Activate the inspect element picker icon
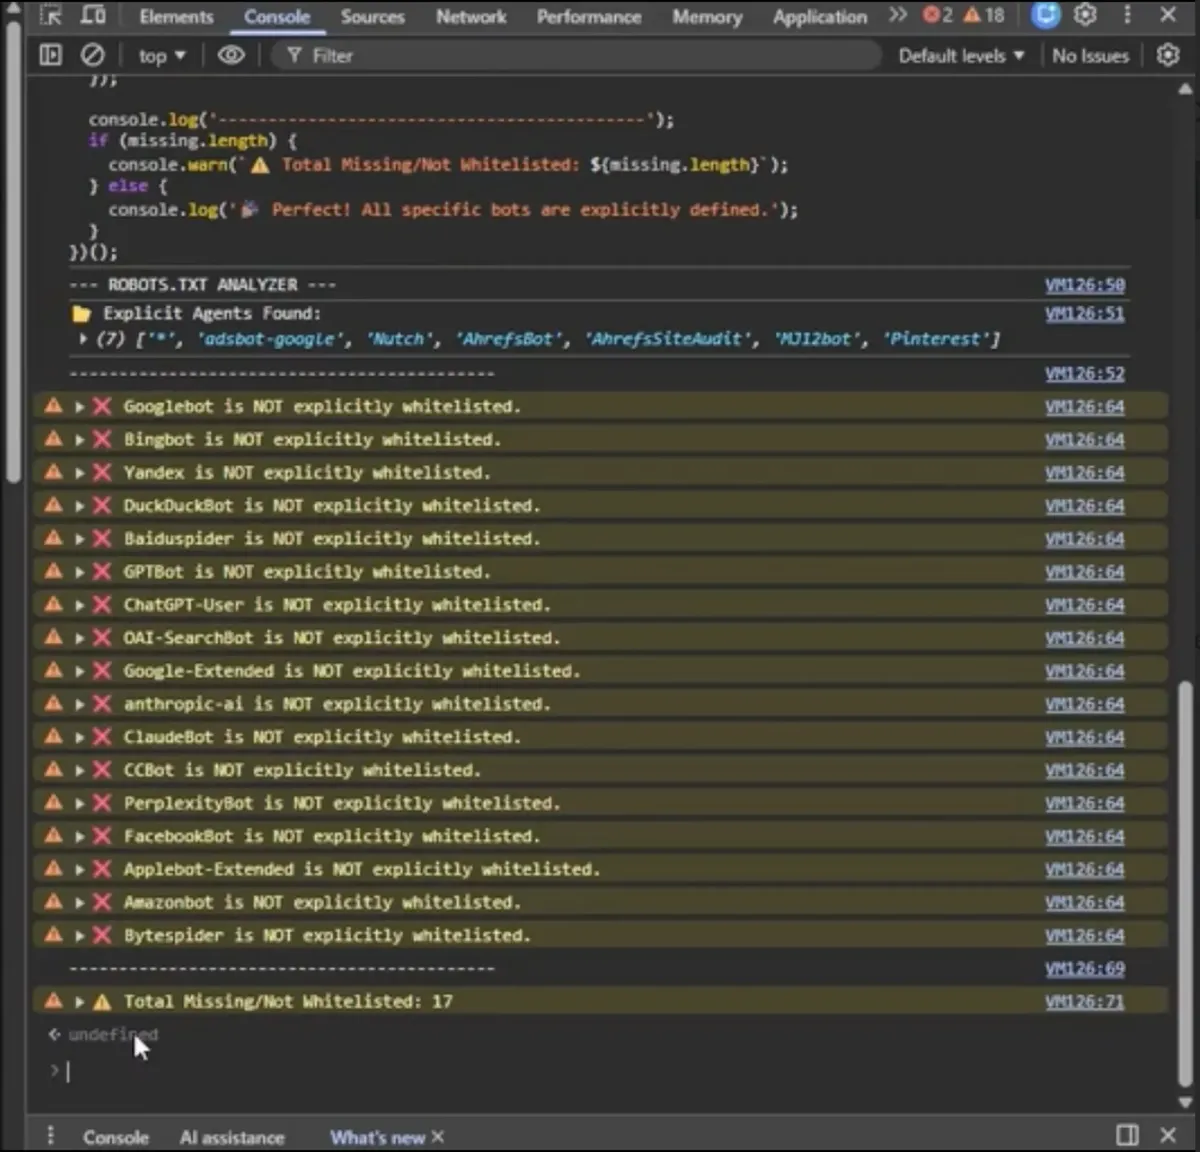Screen dimensions: 1200x1152 point(51,16)
